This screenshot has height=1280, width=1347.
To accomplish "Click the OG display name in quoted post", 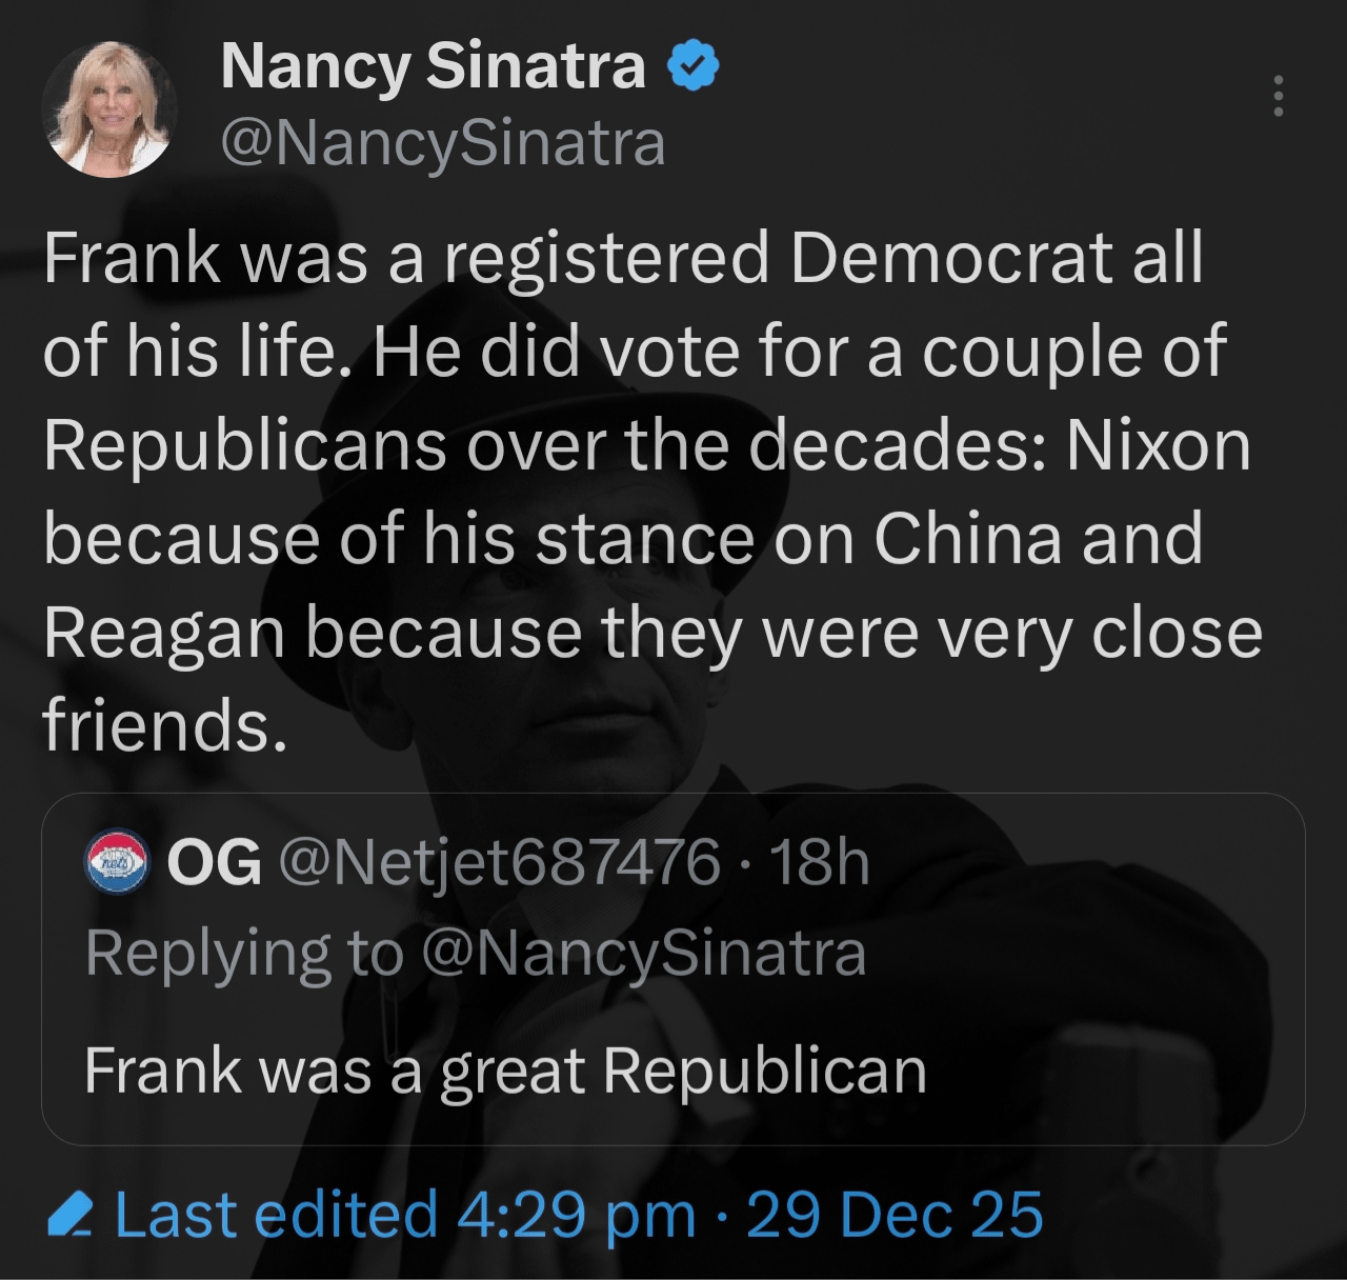I will click(215, 862).
